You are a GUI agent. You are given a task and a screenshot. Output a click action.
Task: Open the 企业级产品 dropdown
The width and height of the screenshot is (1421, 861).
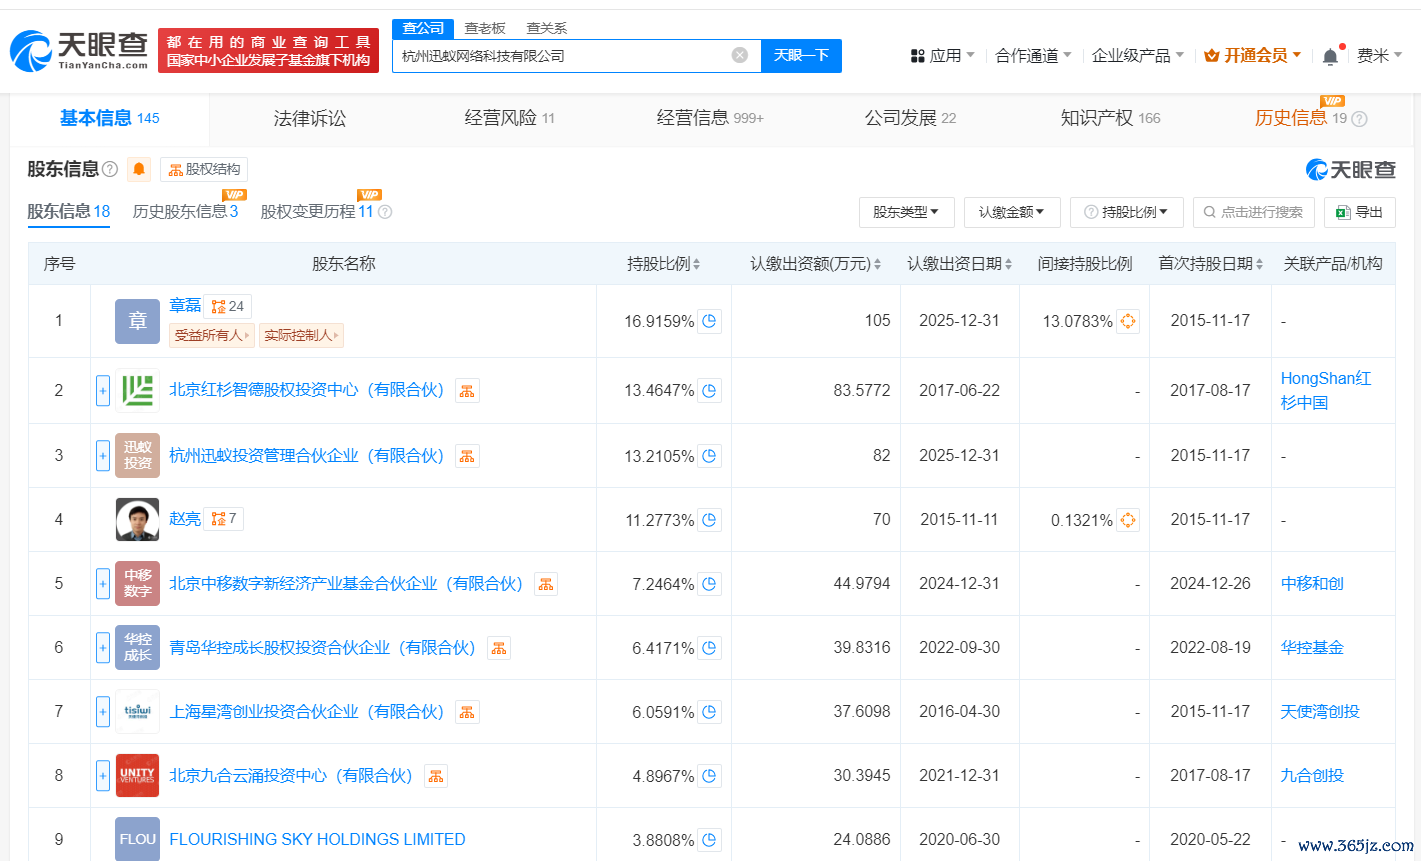pos(1138,56)
